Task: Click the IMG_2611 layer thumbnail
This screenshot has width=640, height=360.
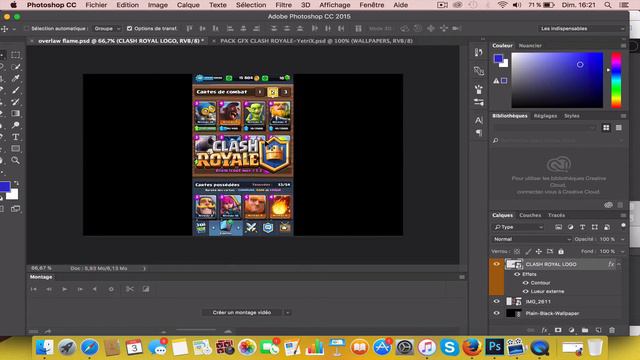Action: click(x=513, y=302)
